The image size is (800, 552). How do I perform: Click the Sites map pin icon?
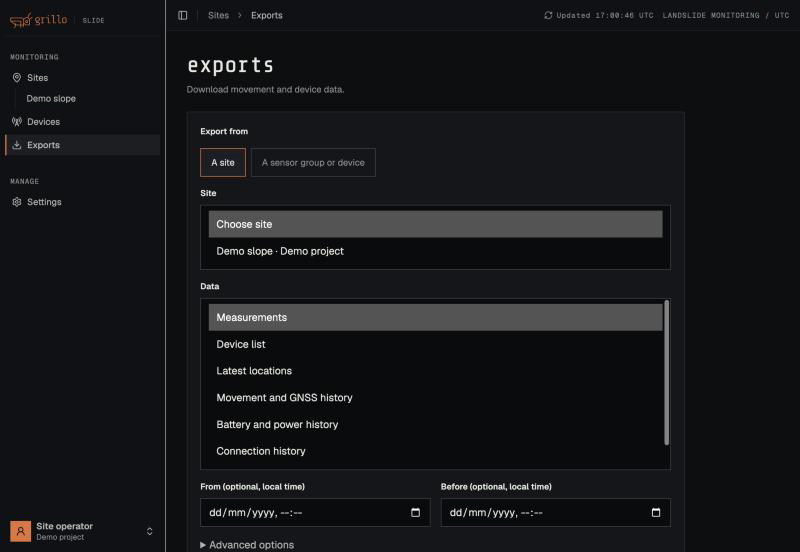[17, 78]
